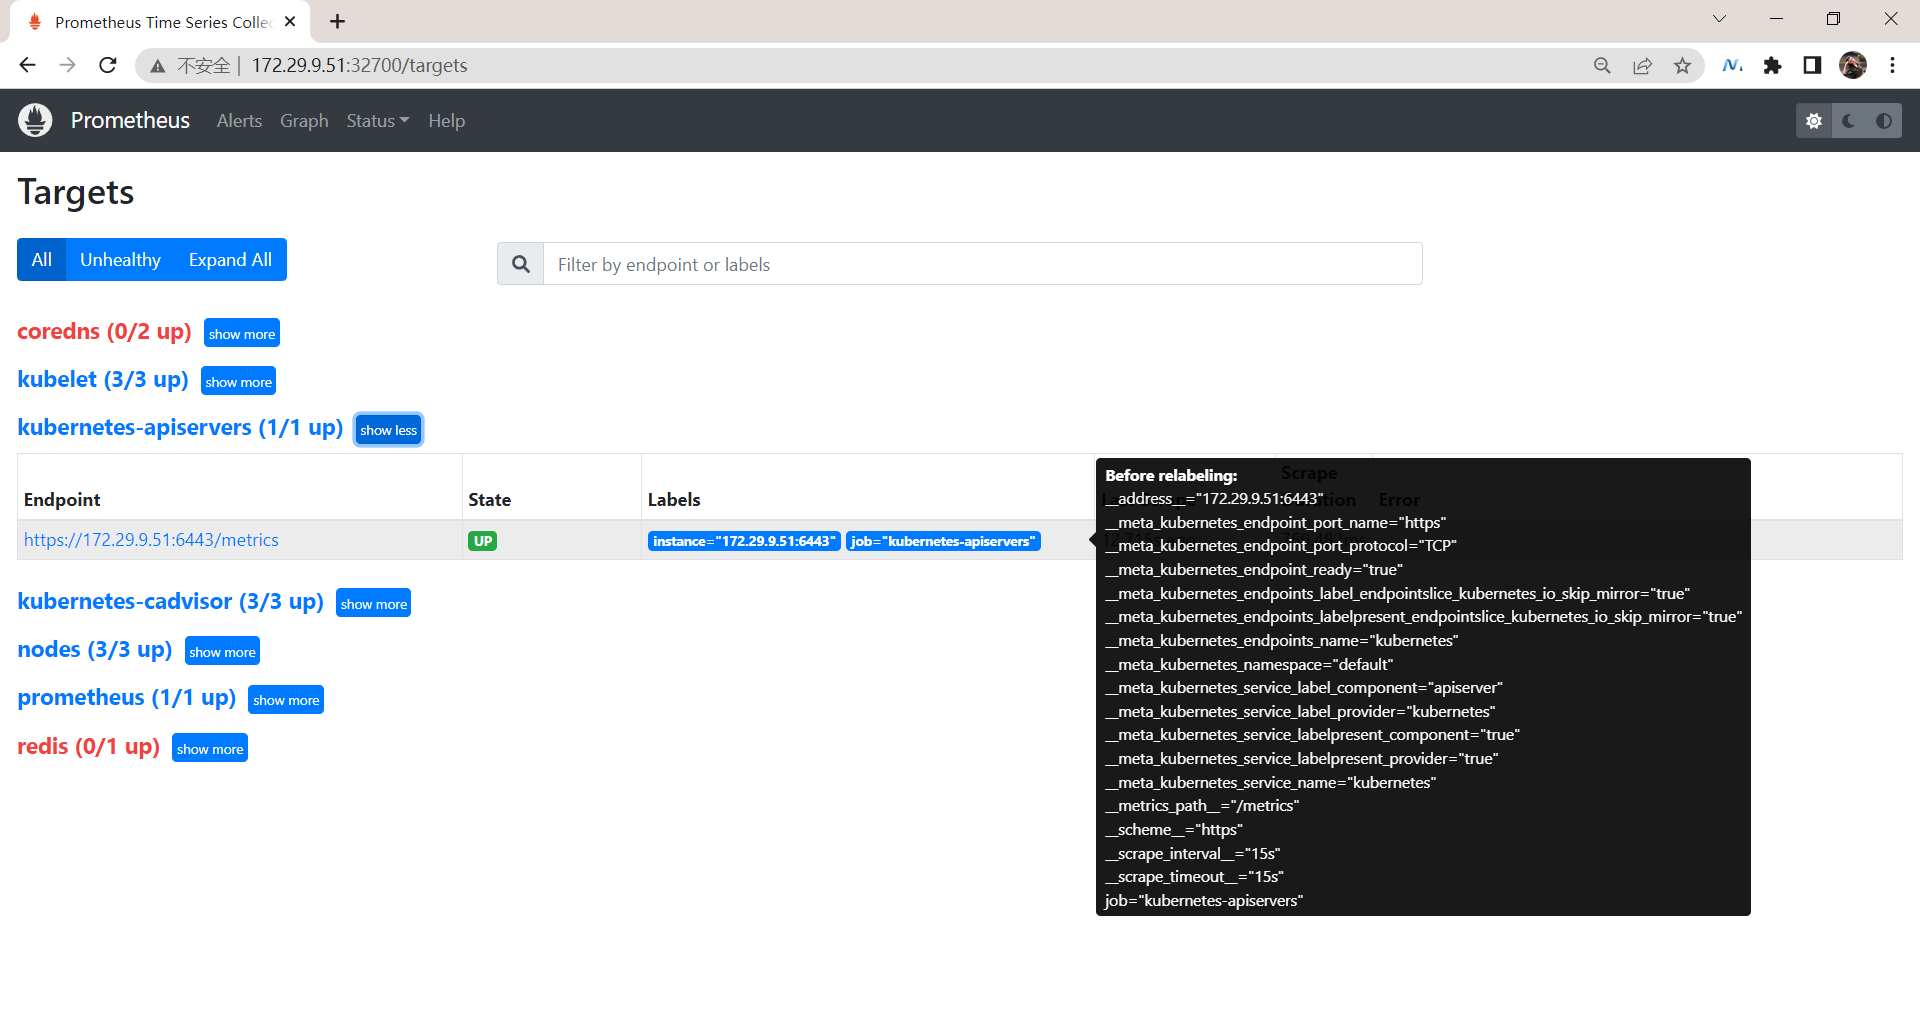This screenshot has height=1029, width=1920.
Task: Open the Help page
Action: point(446,120)
